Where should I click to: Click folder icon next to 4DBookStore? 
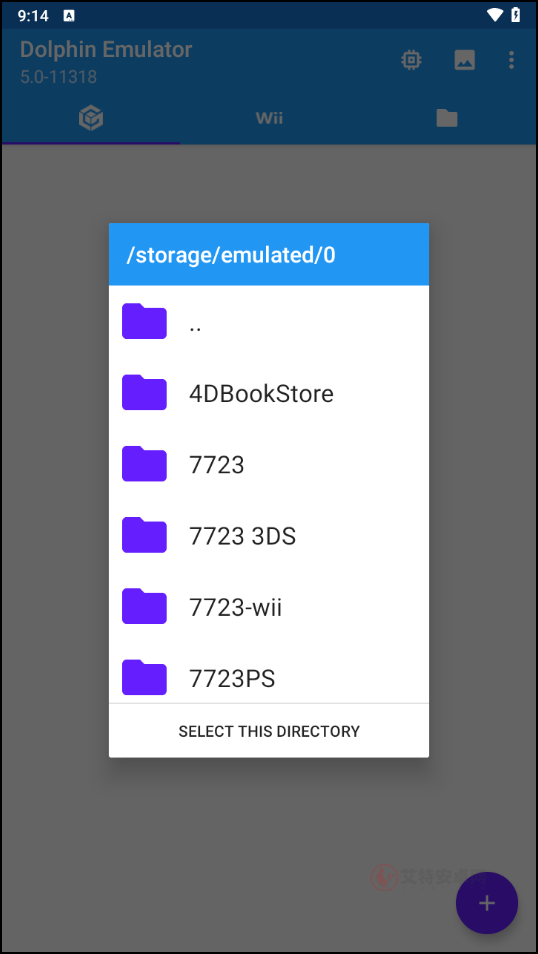tap(144, 392)
